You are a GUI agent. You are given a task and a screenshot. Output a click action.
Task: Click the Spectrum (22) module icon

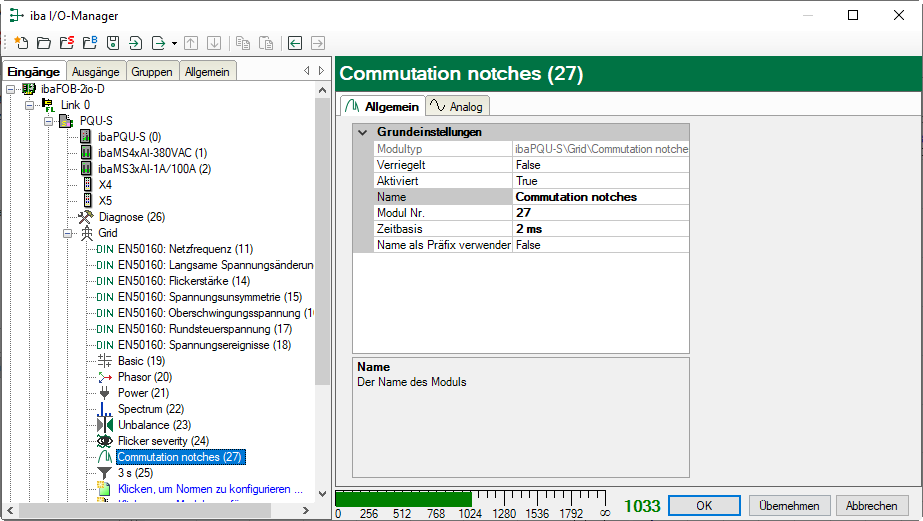click(x=105, y=409)
